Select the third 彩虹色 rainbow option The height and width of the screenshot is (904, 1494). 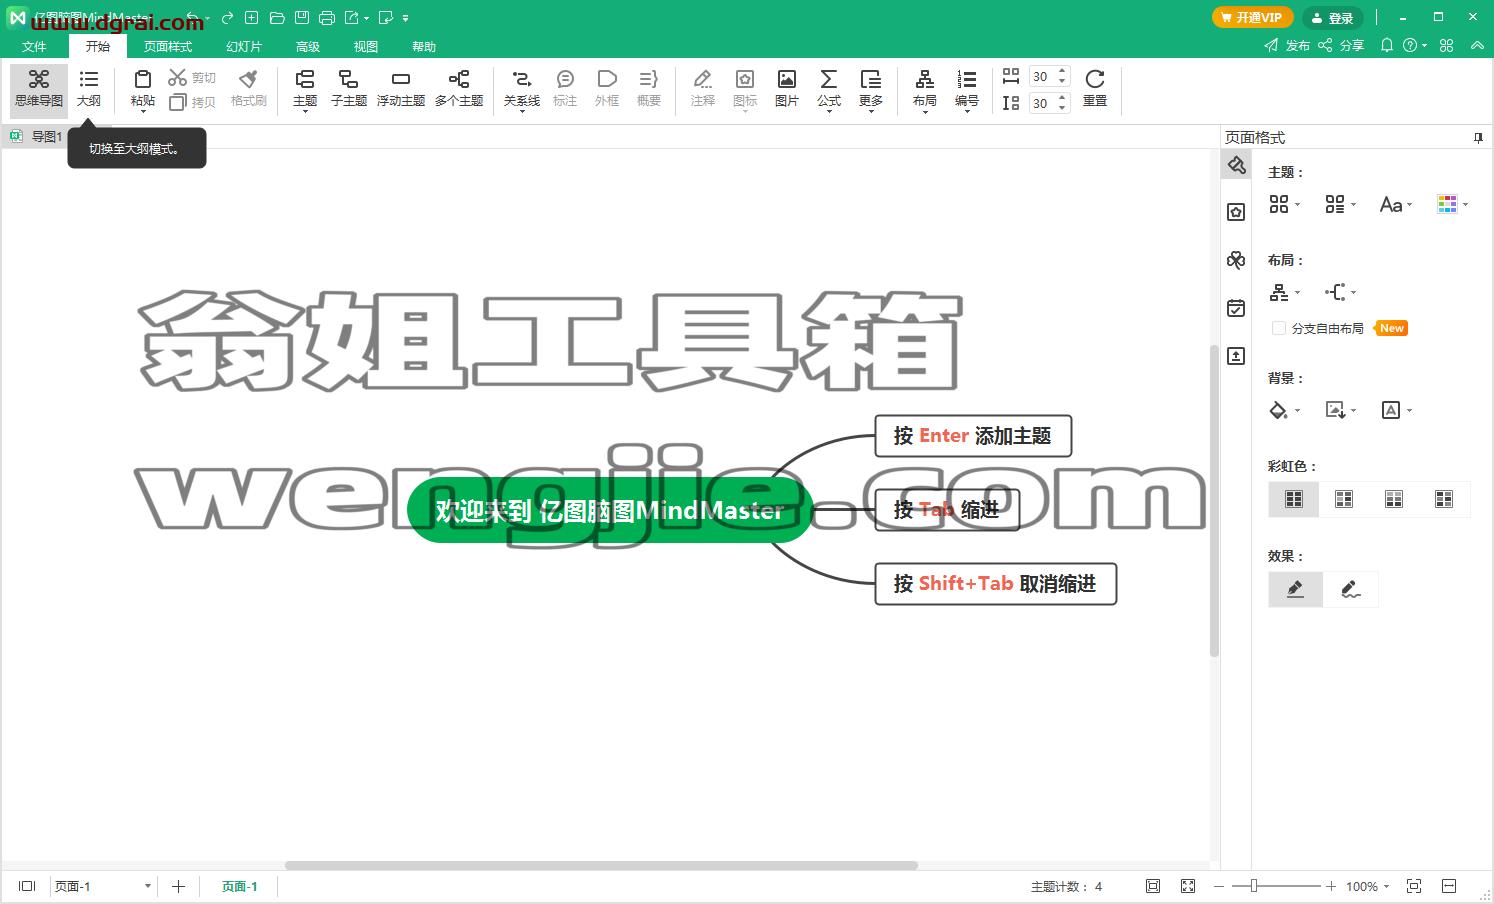click(x=1394, y=499)
